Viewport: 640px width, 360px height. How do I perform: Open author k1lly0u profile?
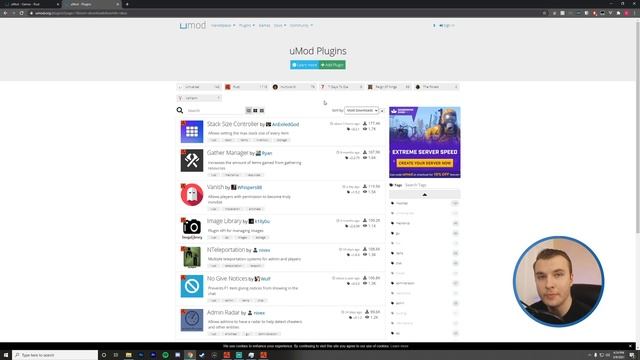tap(262, 221)
